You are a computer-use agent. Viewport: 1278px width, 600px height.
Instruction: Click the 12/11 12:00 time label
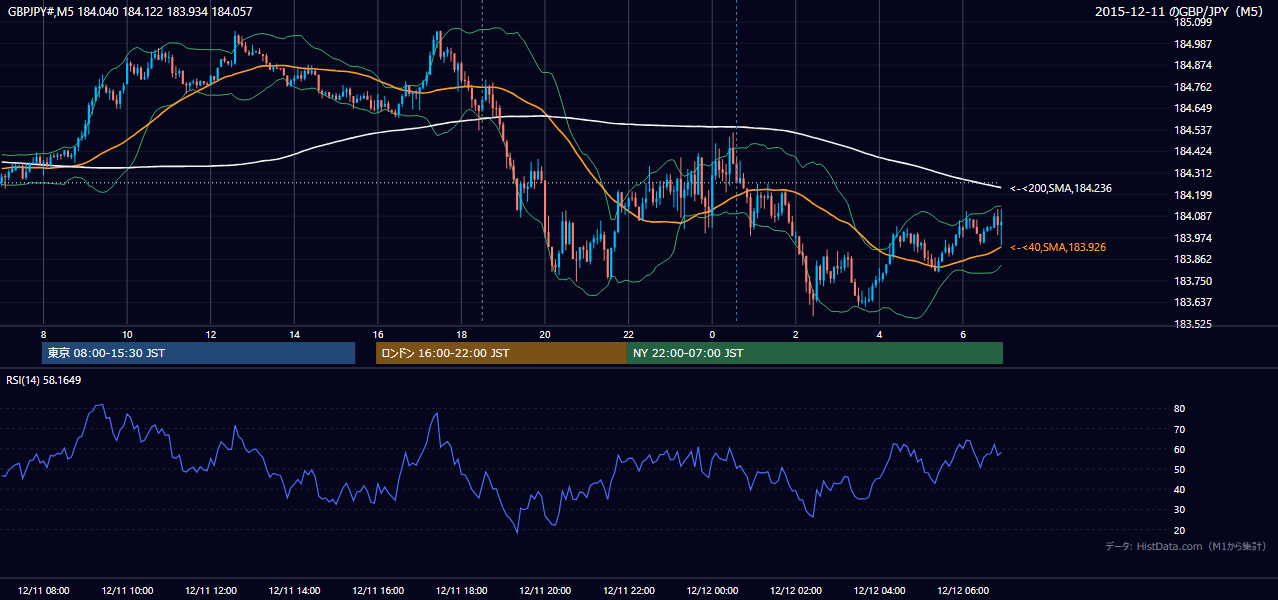tap(211, 591)
